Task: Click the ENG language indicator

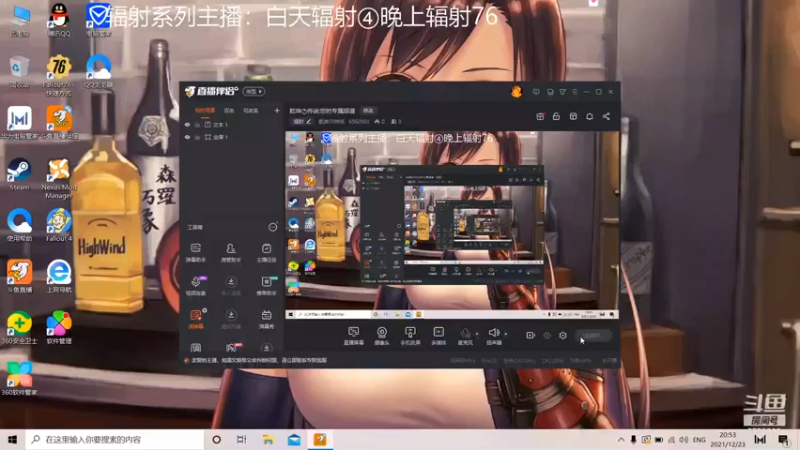Action: point(699,440)
